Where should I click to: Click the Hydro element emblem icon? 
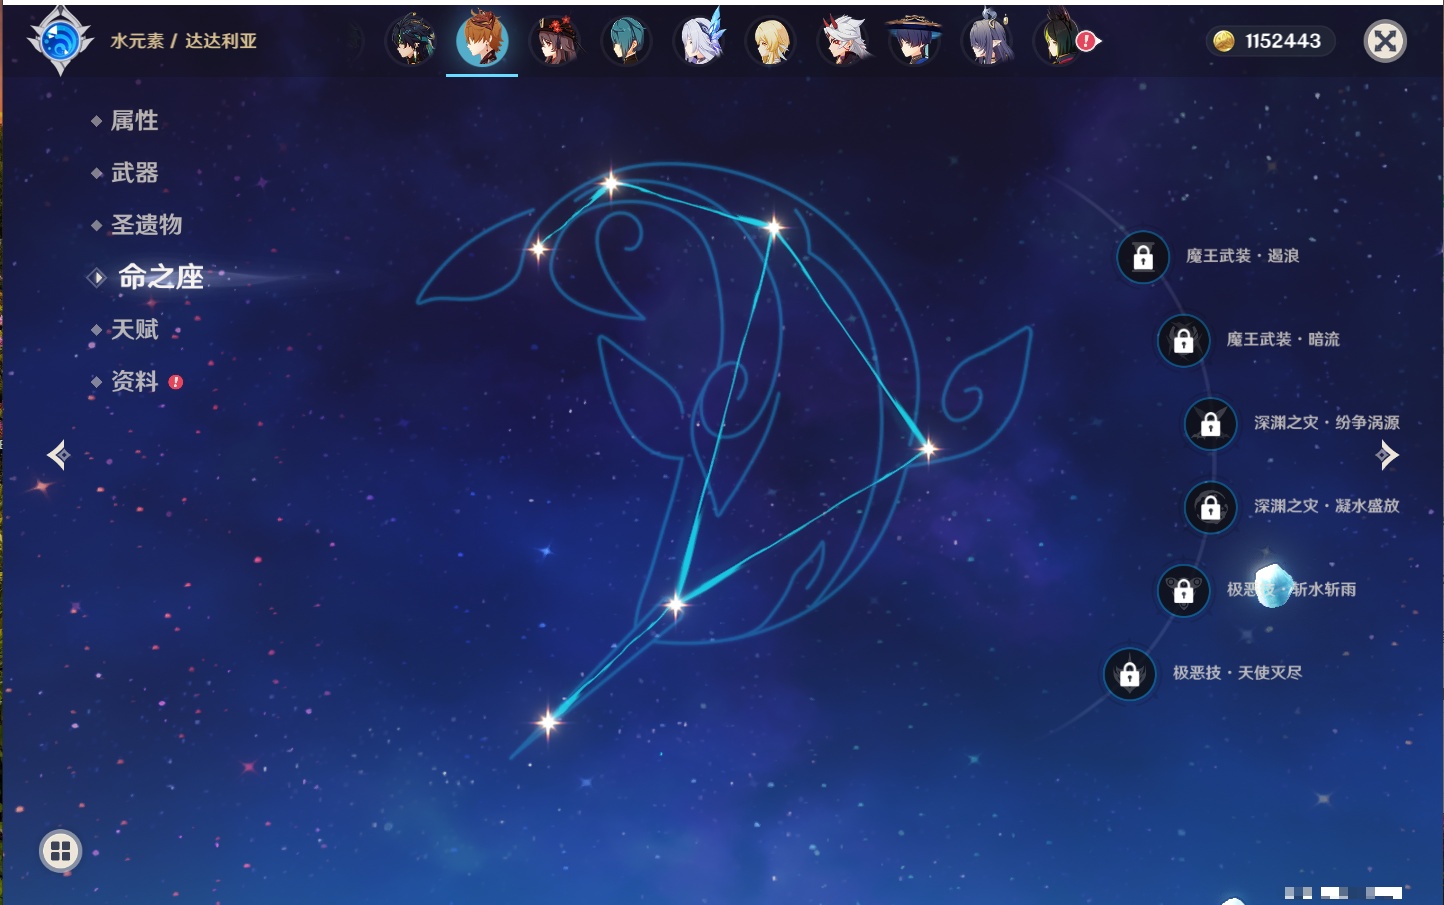(60, 41)
